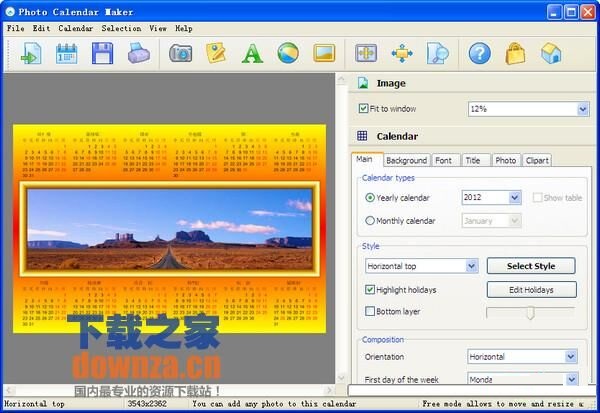Click the 3543x2362 status bar size
The image size is (600, 413).
147,403
